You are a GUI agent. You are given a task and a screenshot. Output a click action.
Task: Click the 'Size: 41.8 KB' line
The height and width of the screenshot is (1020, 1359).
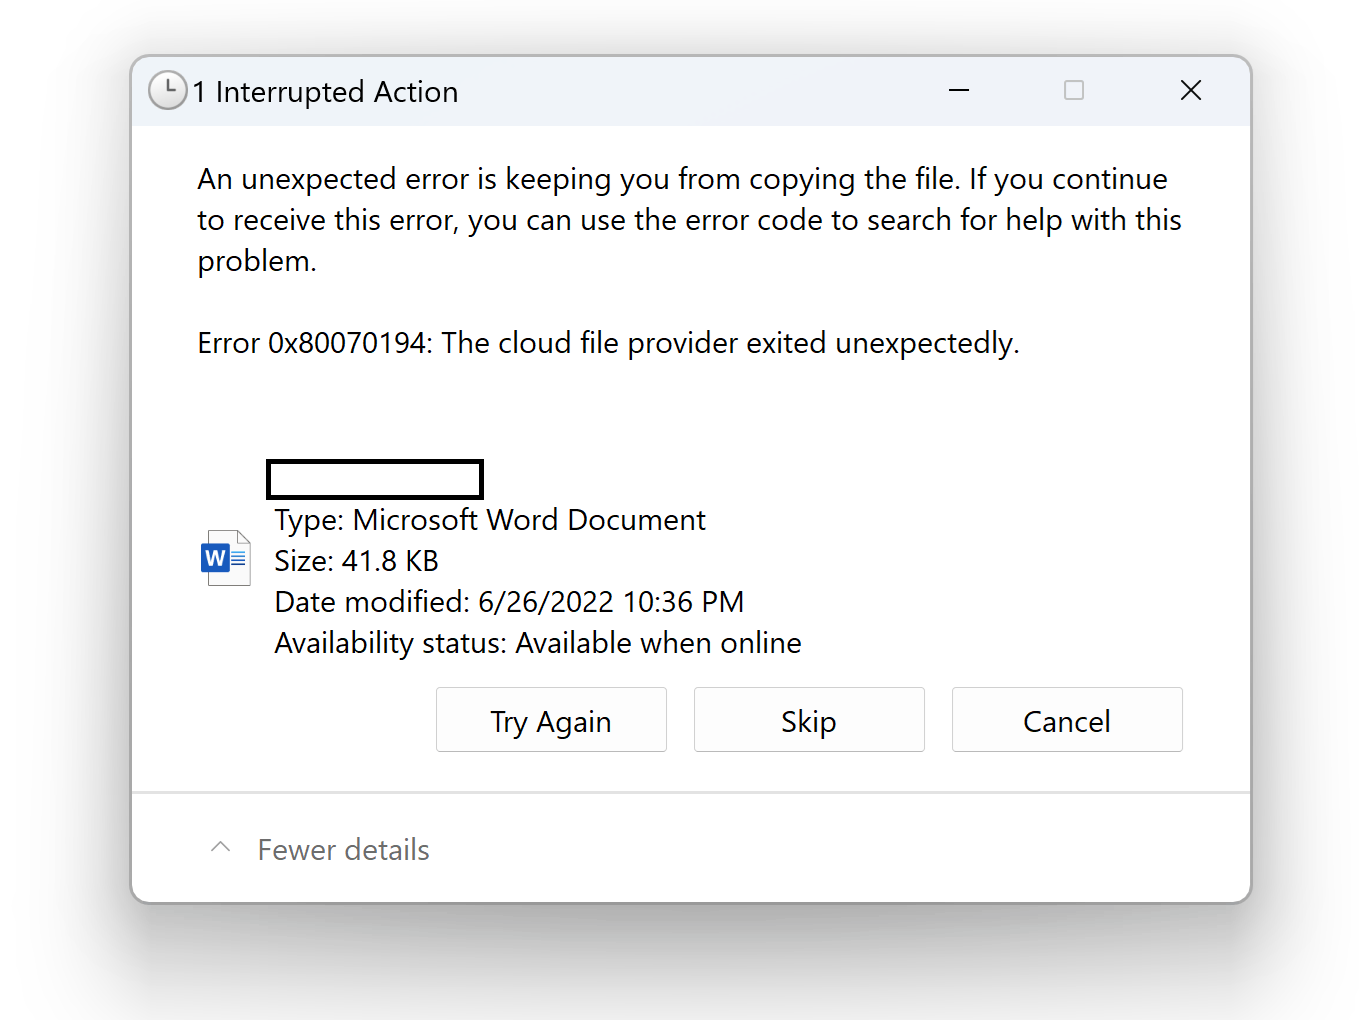[x=357, y=561]
